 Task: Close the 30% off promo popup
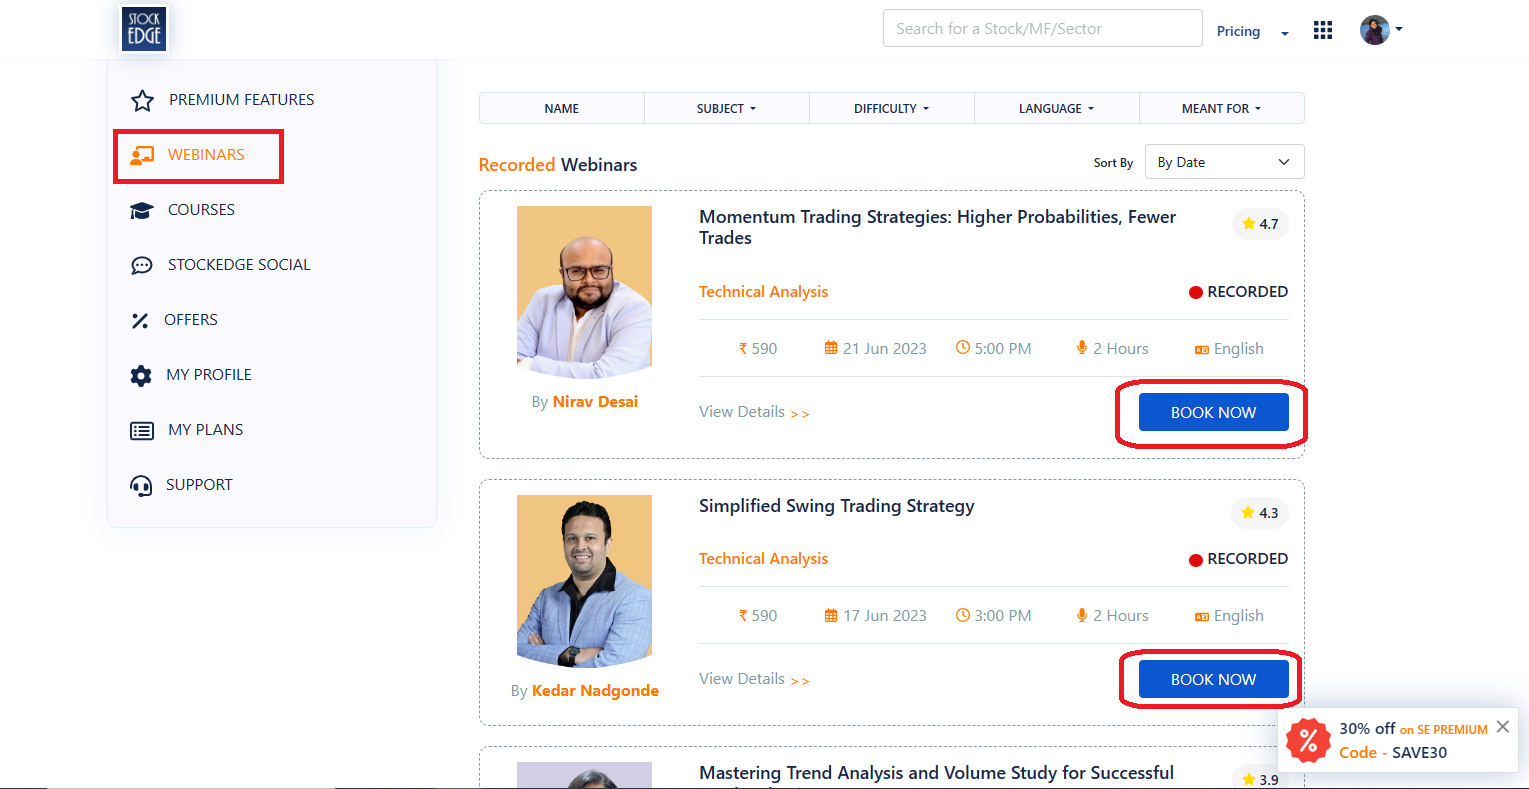pyautogui.click(x=1502, y=727)
